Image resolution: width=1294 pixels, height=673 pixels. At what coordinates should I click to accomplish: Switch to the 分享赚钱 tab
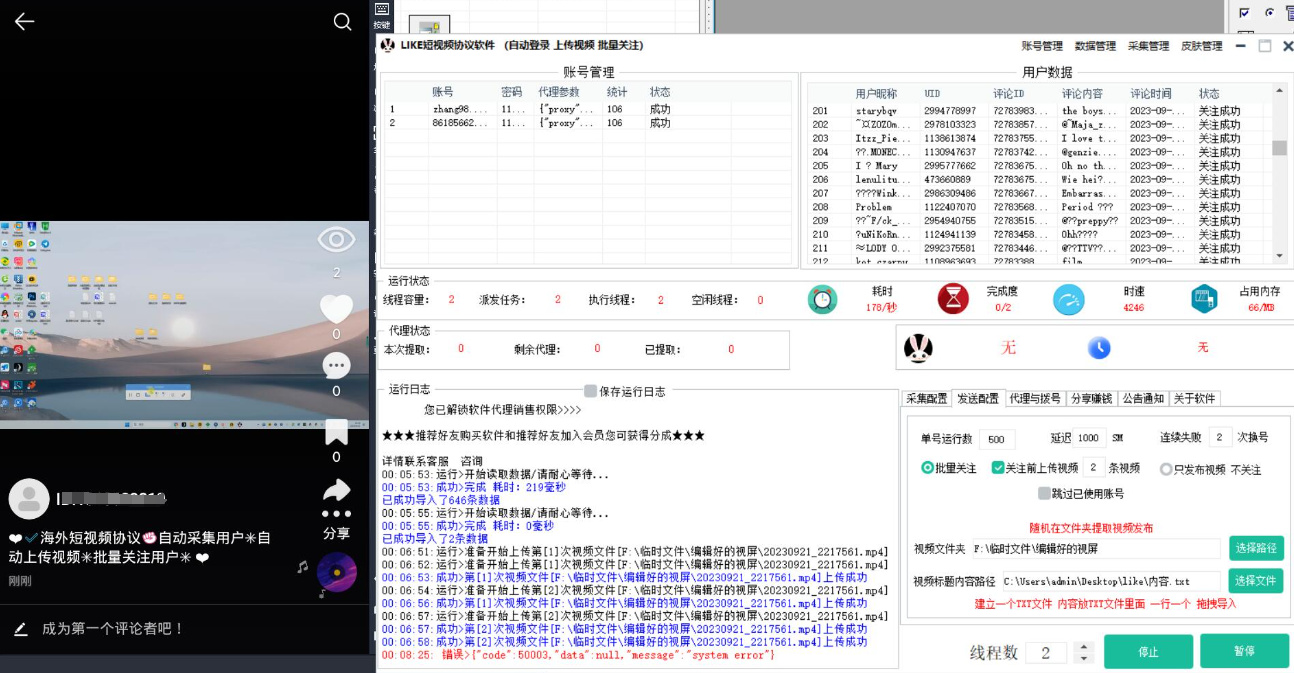(1091, 398)
